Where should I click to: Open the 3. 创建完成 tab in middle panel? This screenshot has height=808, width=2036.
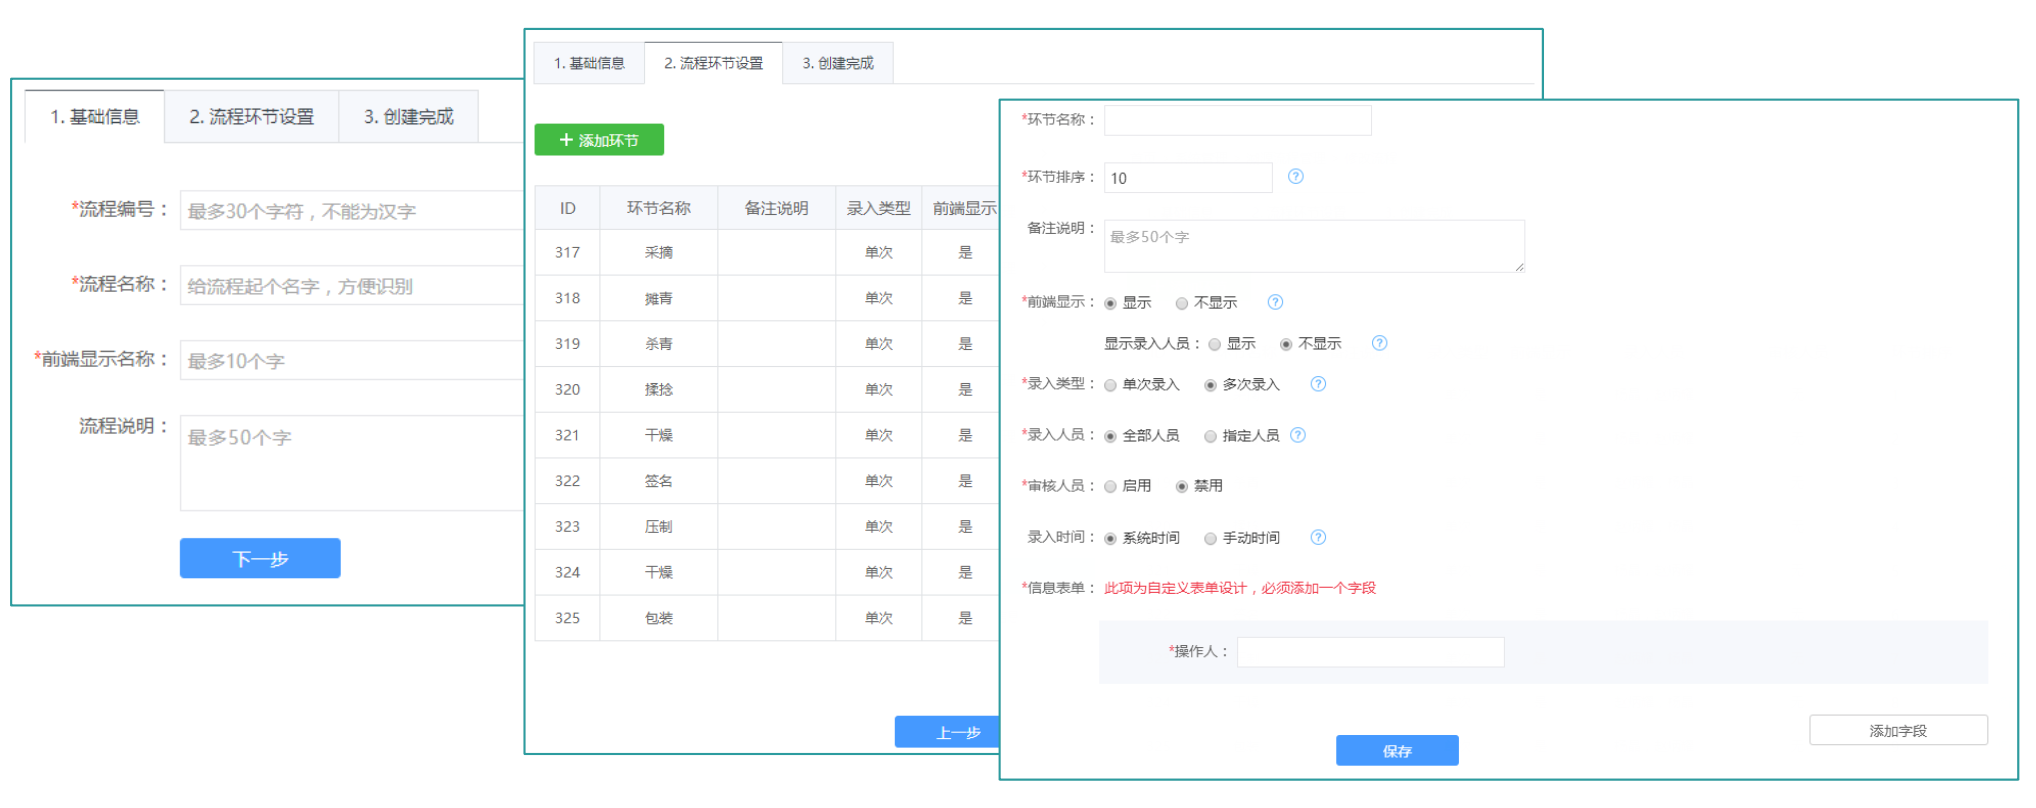[x=837, y=63]
